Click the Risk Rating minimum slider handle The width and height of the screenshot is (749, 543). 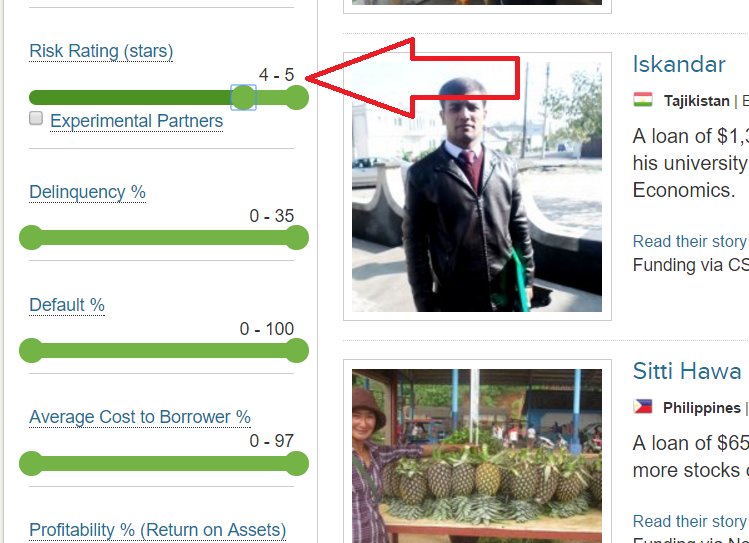[244, 97]
